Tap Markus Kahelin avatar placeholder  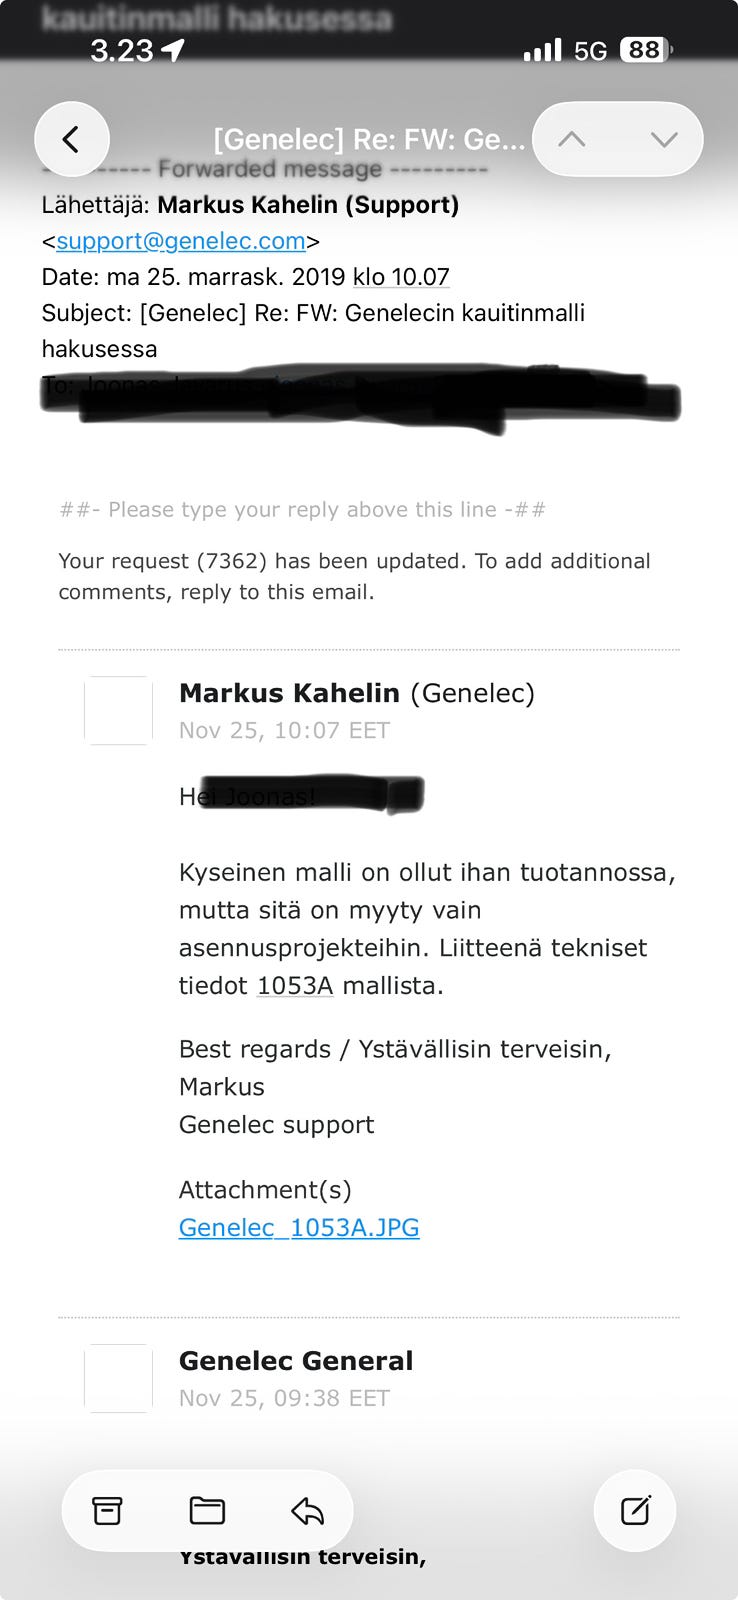[118, 710]
